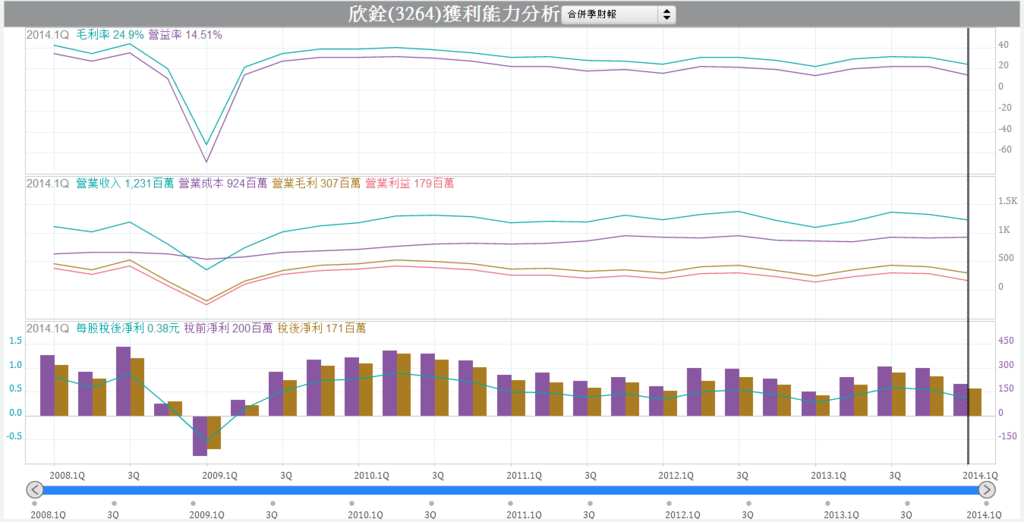
Task: Click the 1.5 EPS left axis label
Action: click(16, 342)
